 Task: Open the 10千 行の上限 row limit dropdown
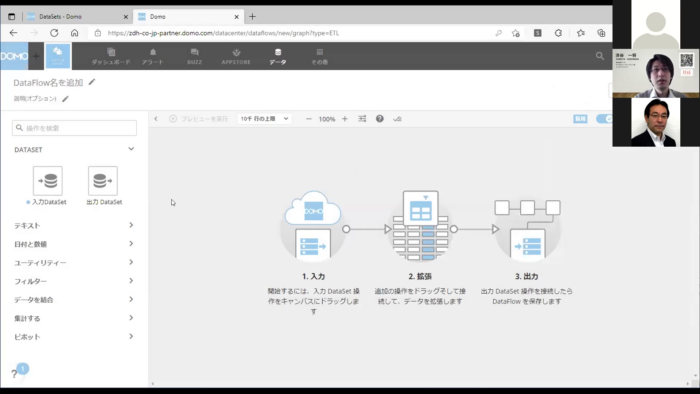point(264,119)
